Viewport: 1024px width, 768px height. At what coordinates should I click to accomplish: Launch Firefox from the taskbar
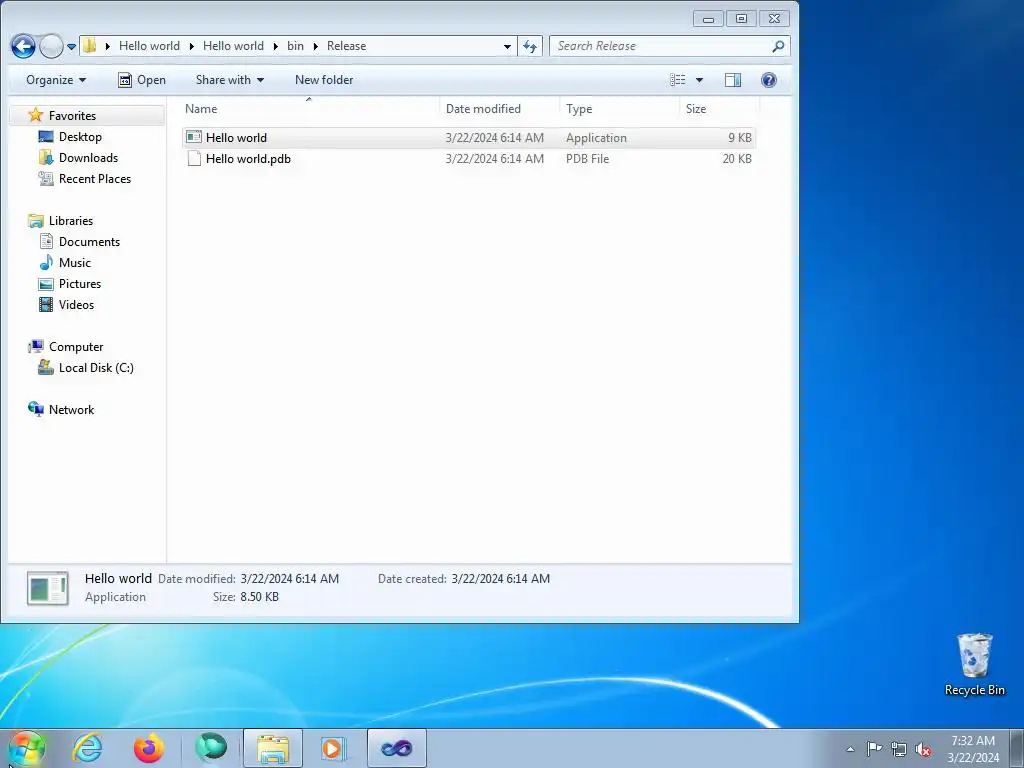(149, 748)
